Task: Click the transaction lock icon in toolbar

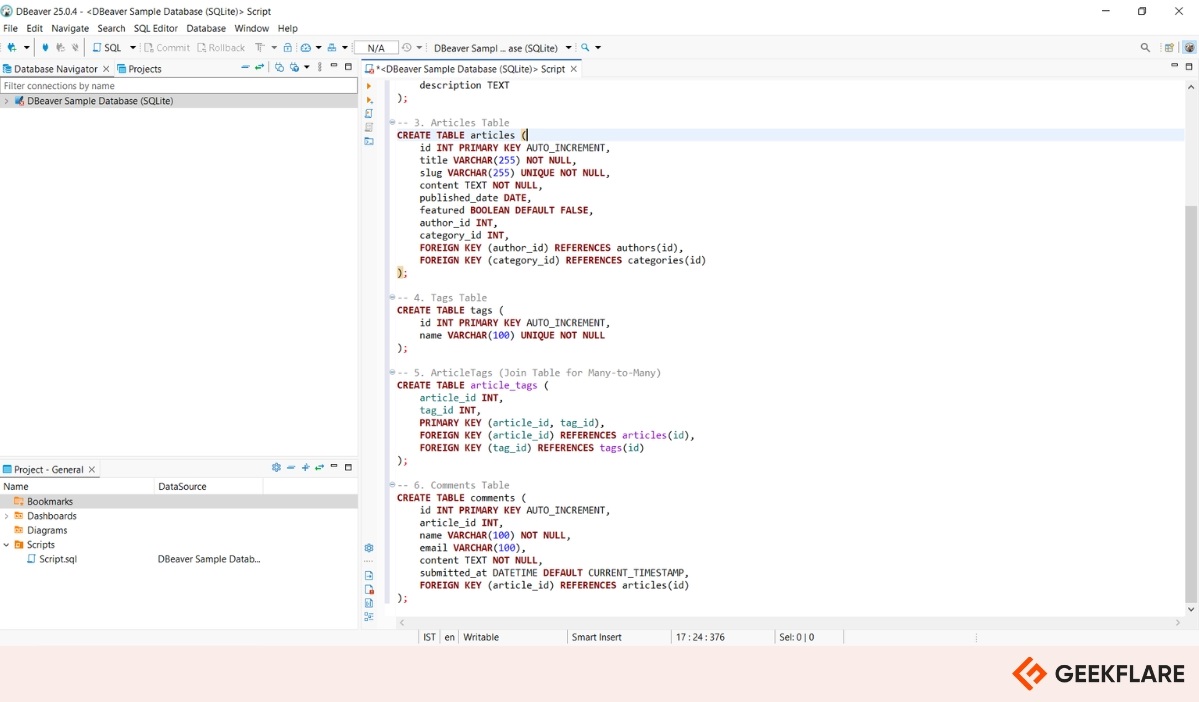Action: tap(288, 47)
